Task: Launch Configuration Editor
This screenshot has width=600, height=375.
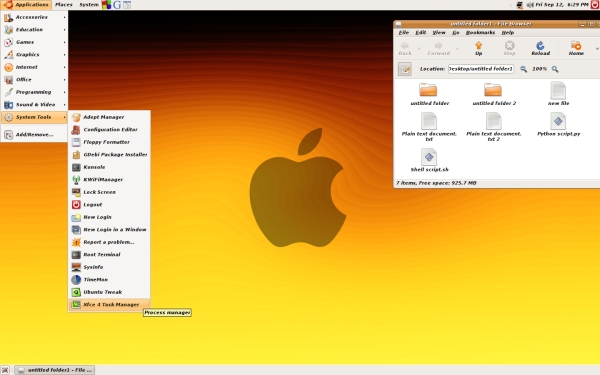Action: (109, 130)
